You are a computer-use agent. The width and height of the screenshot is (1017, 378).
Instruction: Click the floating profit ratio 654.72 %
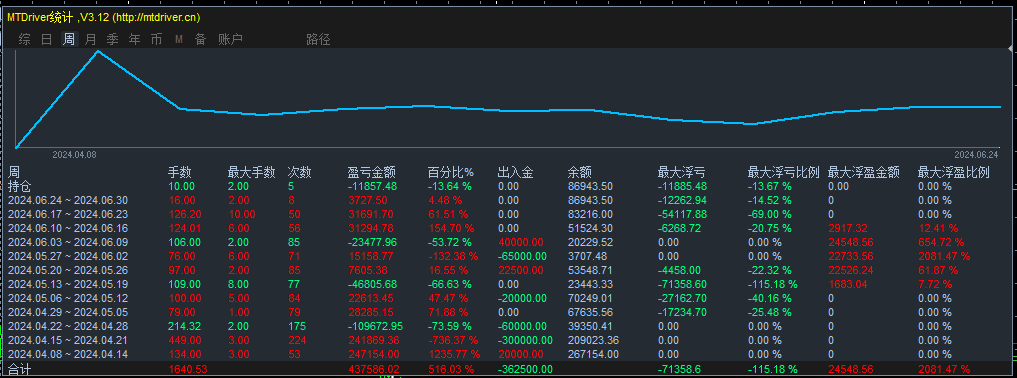[940, 242]
